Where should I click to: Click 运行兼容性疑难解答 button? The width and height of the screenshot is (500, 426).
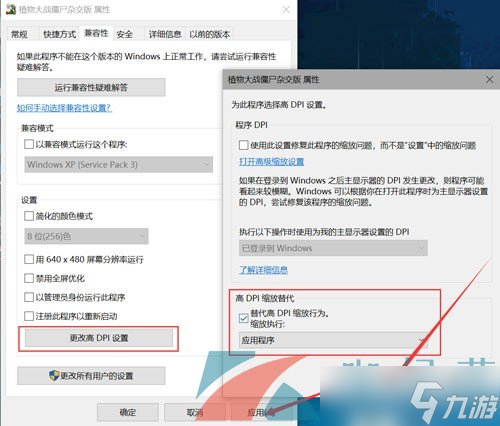tap(91, 87)
